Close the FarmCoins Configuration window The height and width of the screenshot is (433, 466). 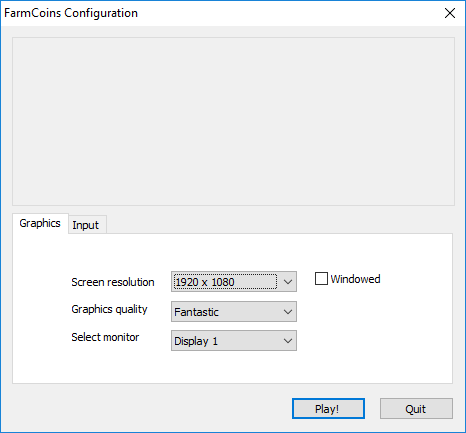click(x=450, y=13)
